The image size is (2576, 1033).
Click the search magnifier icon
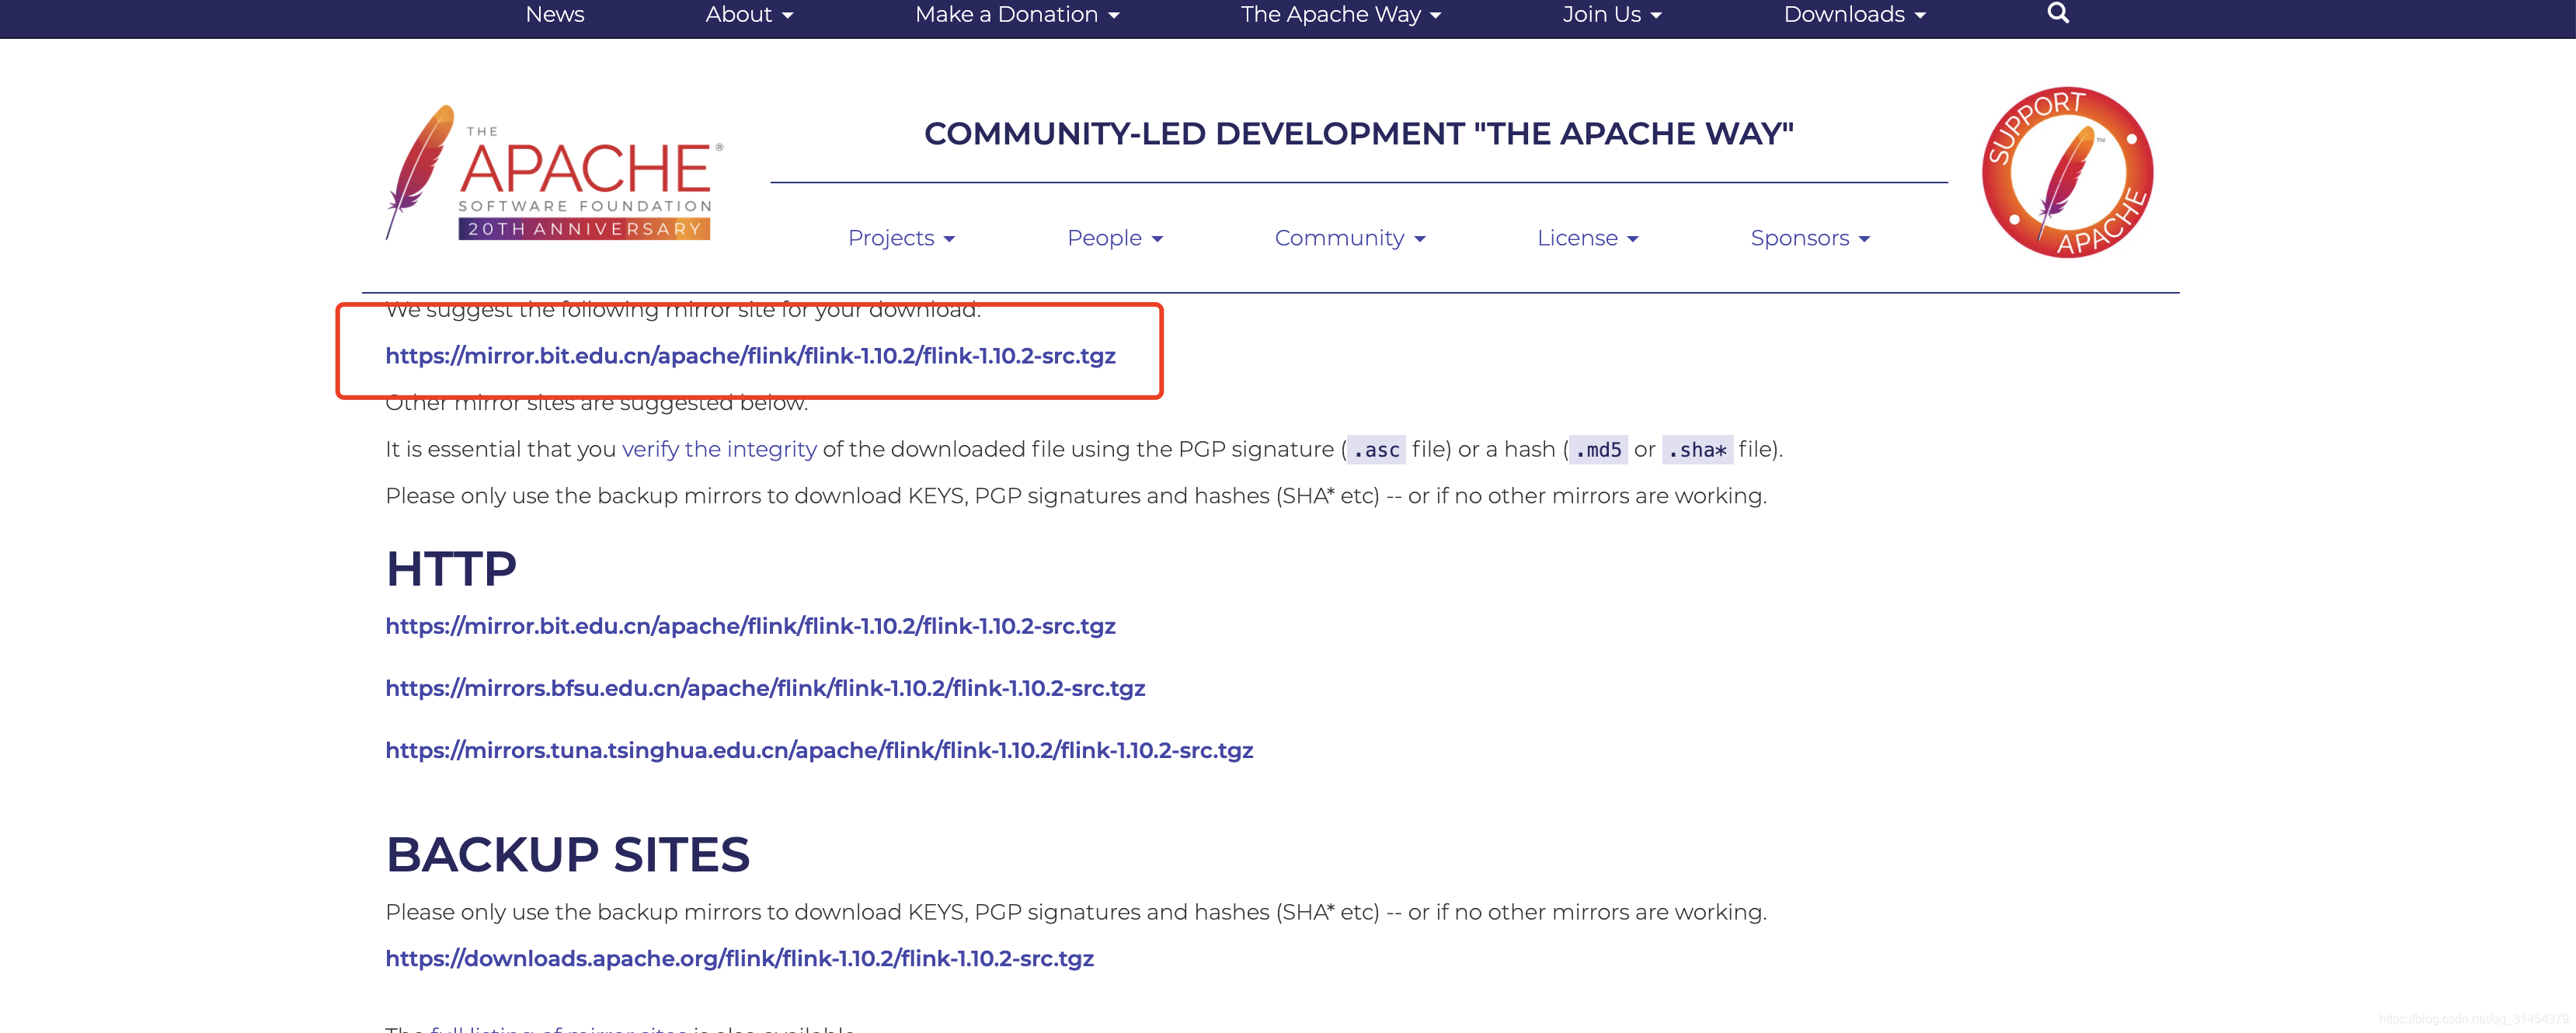click(x=2057, y=13)
